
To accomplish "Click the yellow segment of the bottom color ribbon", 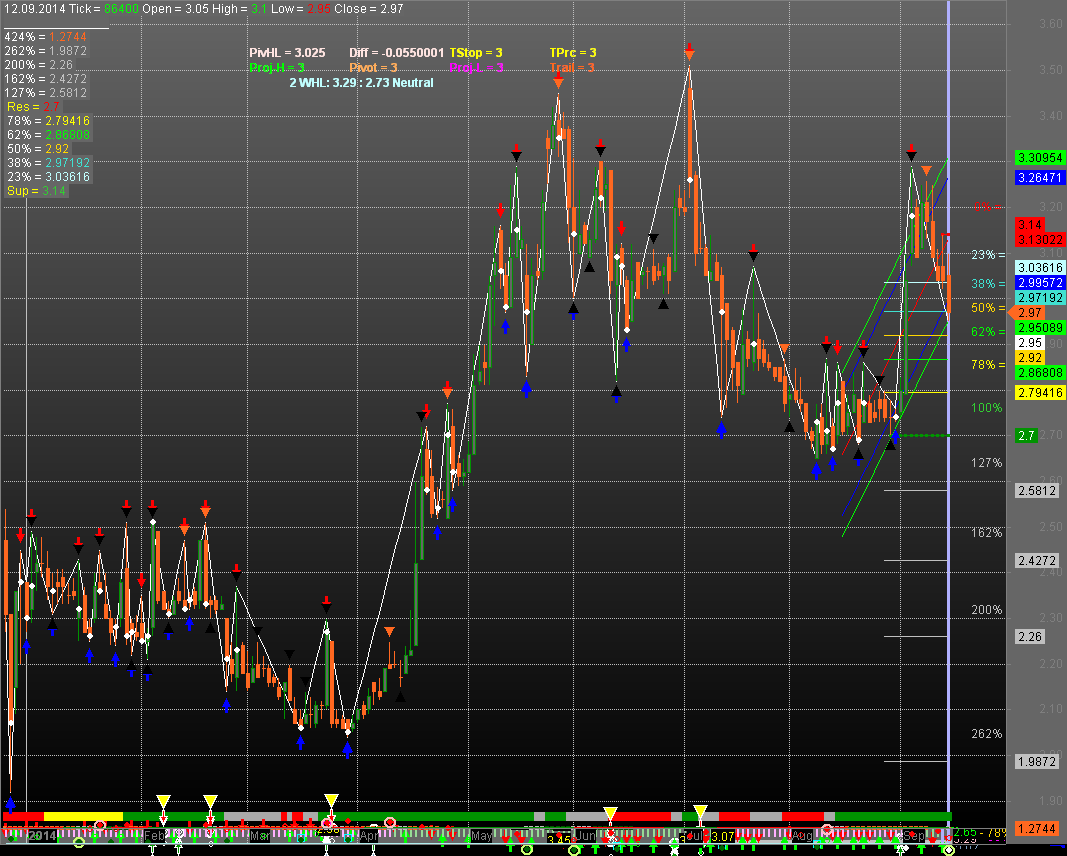I will [x=83, y=817].
